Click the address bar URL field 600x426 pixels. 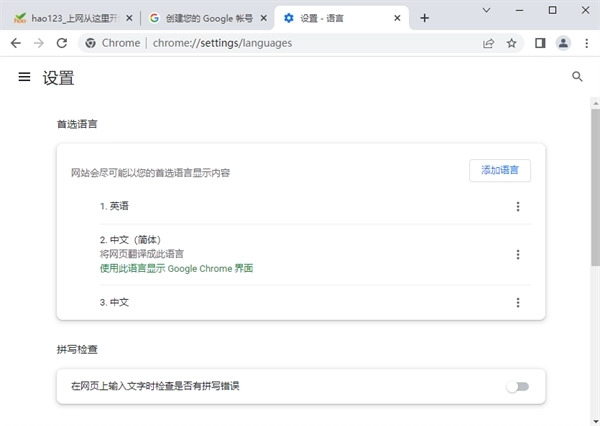300,43
